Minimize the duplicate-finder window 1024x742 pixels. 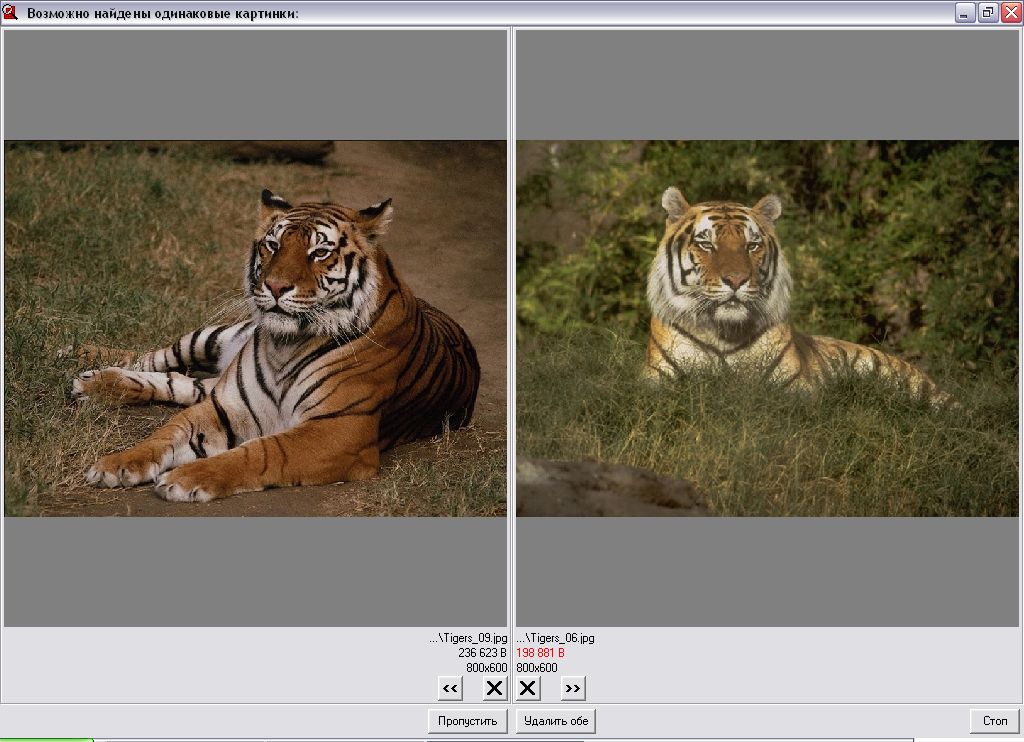[965, 13]
